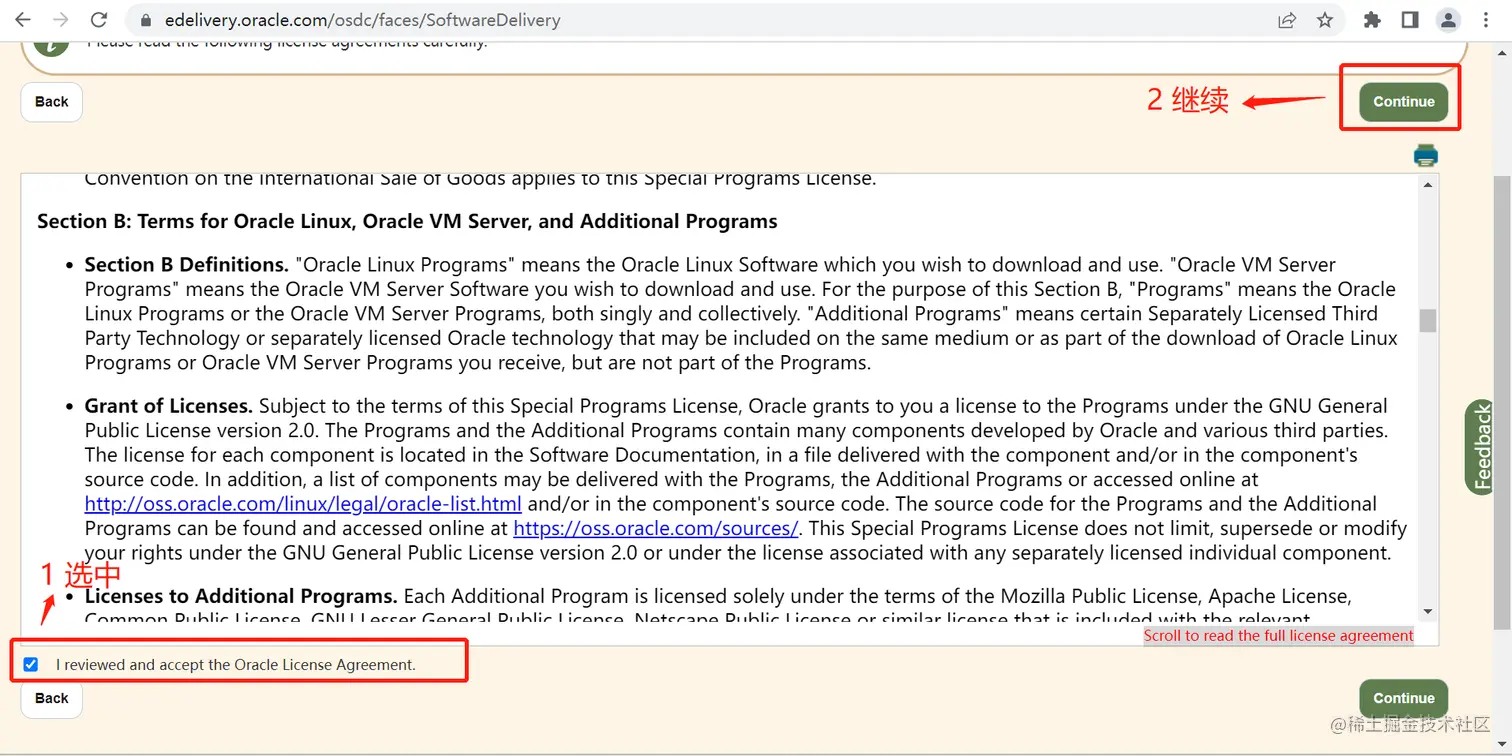Click the top green Continue button

[x=1403, y=102]
